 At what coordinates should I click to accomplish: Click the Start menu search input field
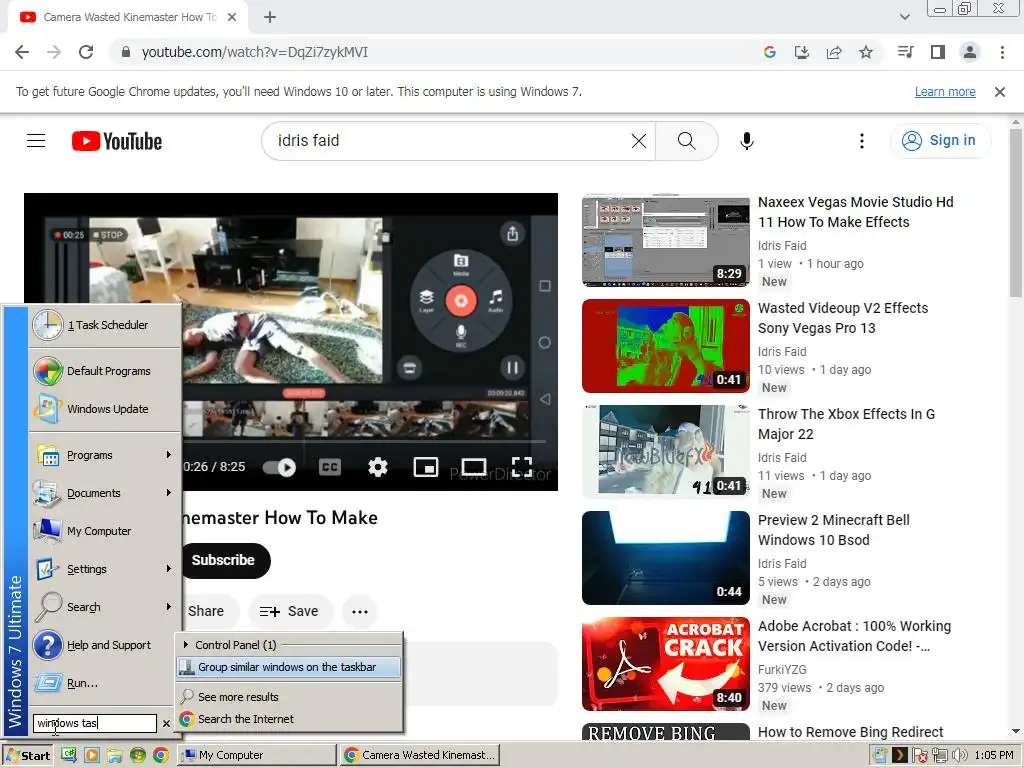pos(95,723)
